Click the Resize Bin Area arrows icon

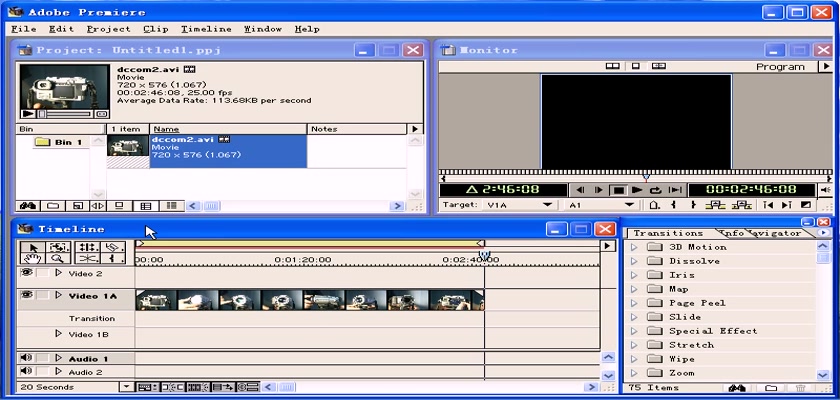97,206
